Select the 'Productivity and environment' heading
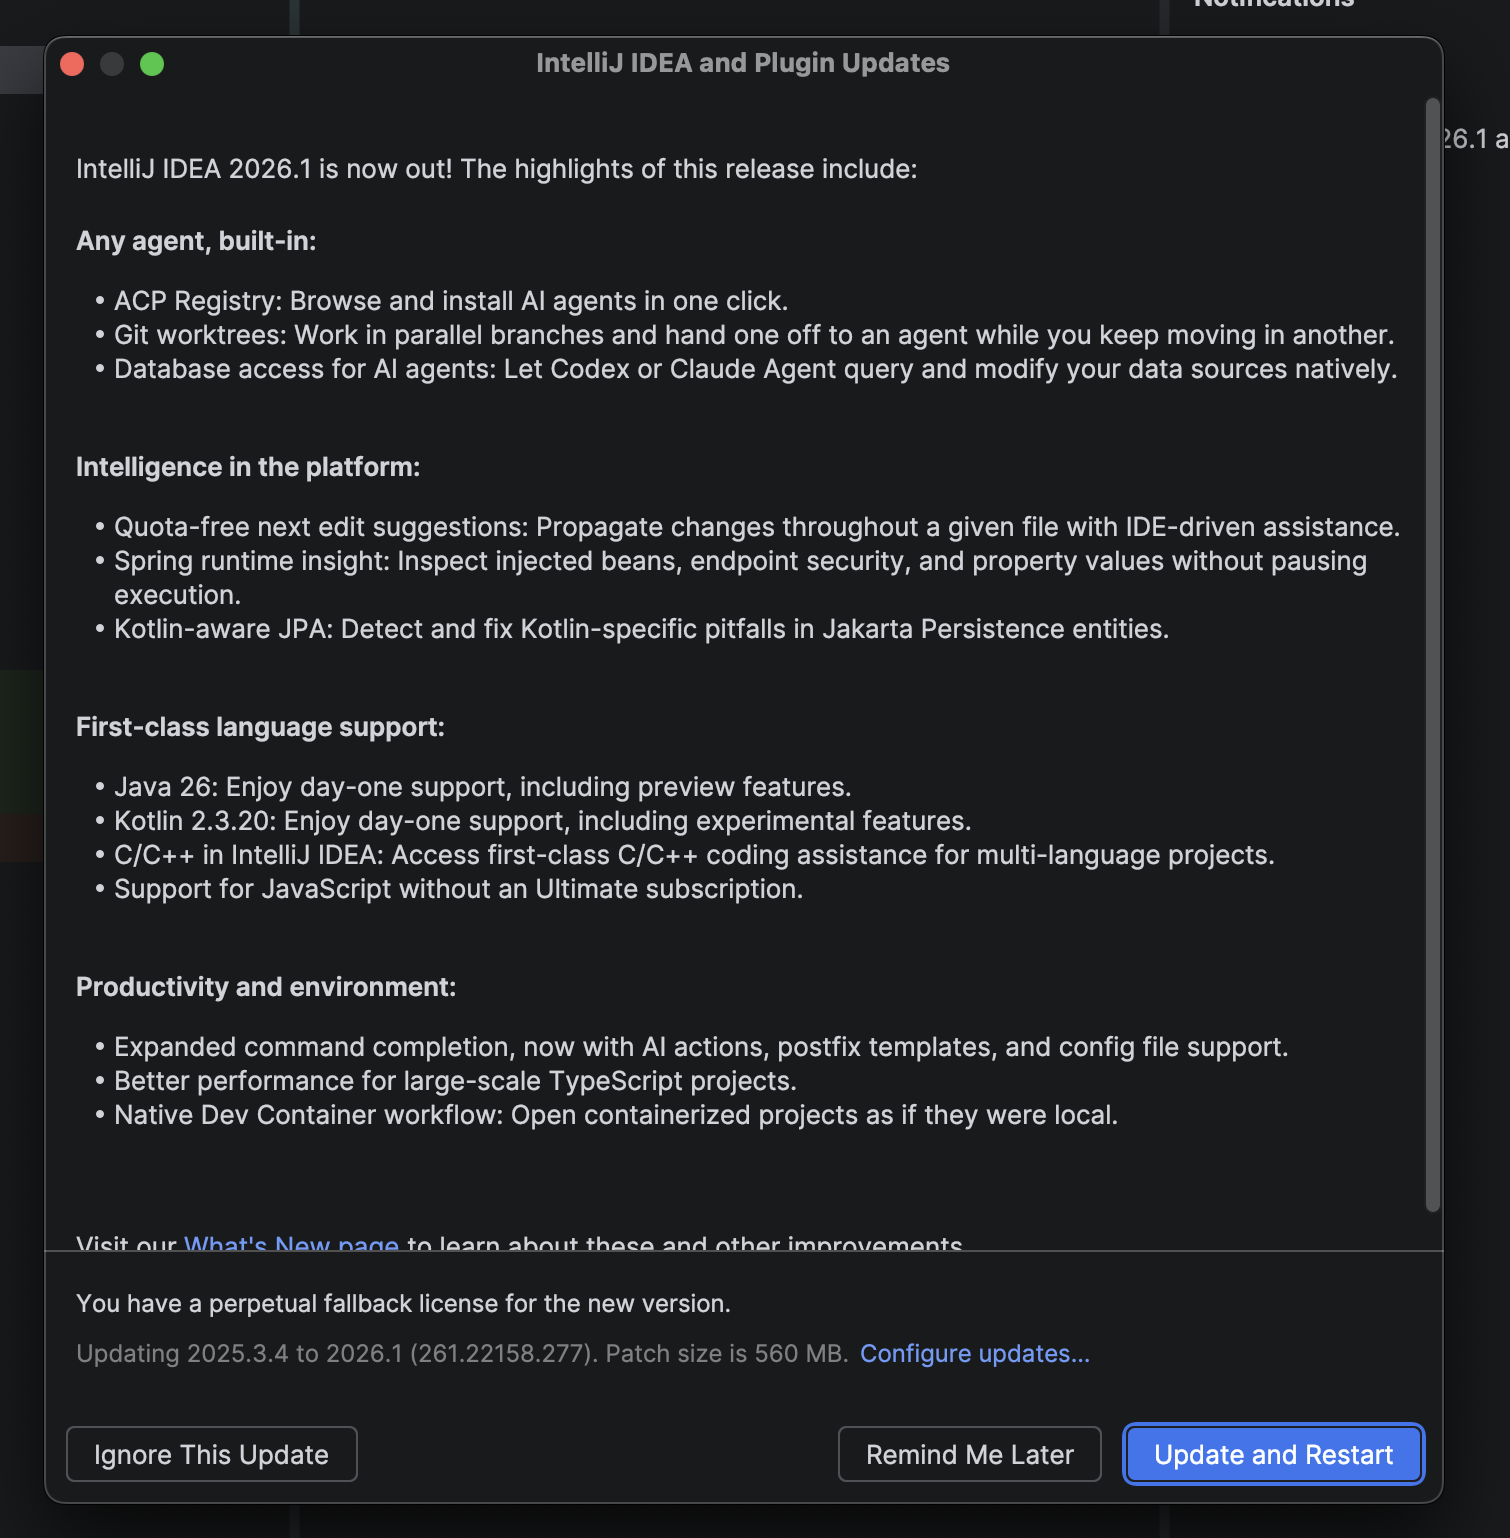This screenshot has width=1510, height=1538. pyautogui.click(x=265, y=987)
